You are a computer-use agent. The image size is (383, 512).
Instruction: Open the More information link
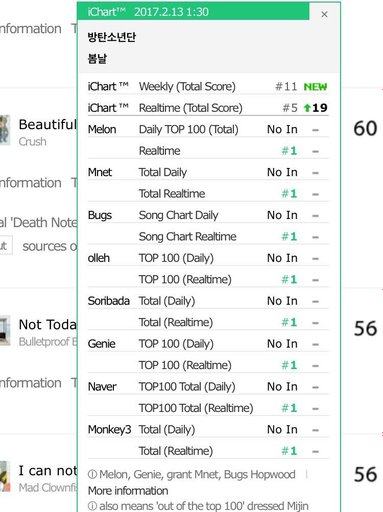[128, 491]
